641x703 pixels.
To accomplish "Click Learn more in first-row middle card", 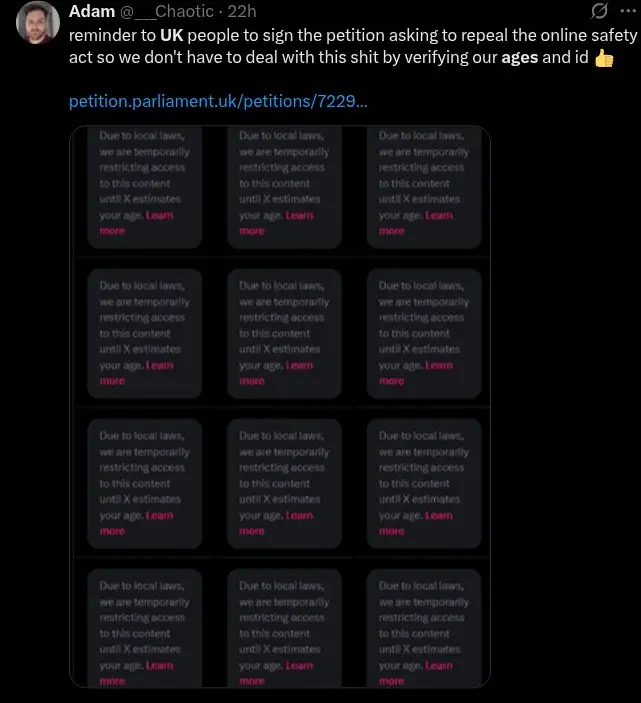I will tap(300, 215).
